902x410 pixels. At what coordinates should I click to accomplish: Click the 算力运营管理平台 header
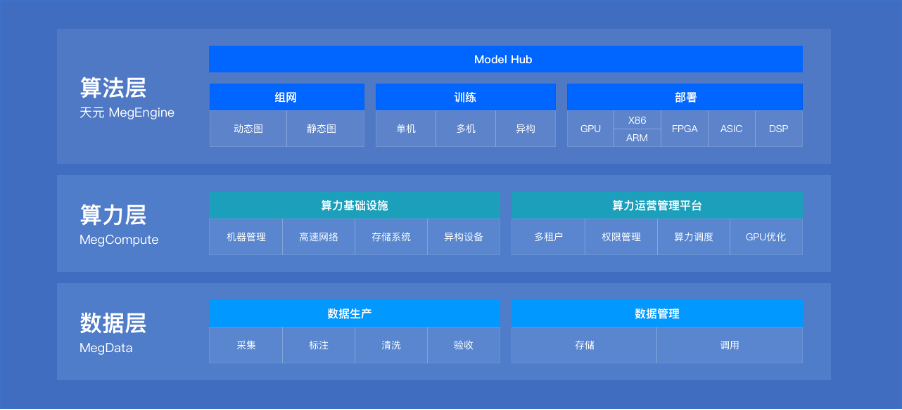click(657, 205)
